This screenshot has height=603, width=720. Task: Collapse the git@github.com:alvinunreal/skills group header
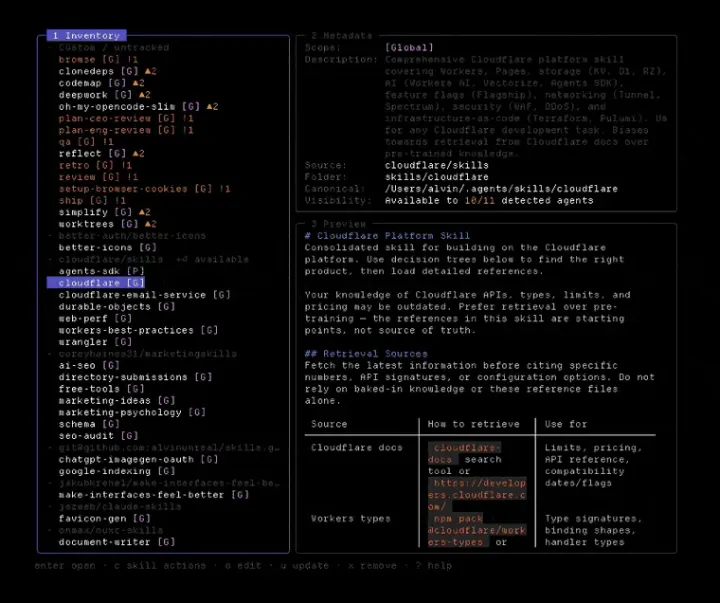(x=163, y=448)
